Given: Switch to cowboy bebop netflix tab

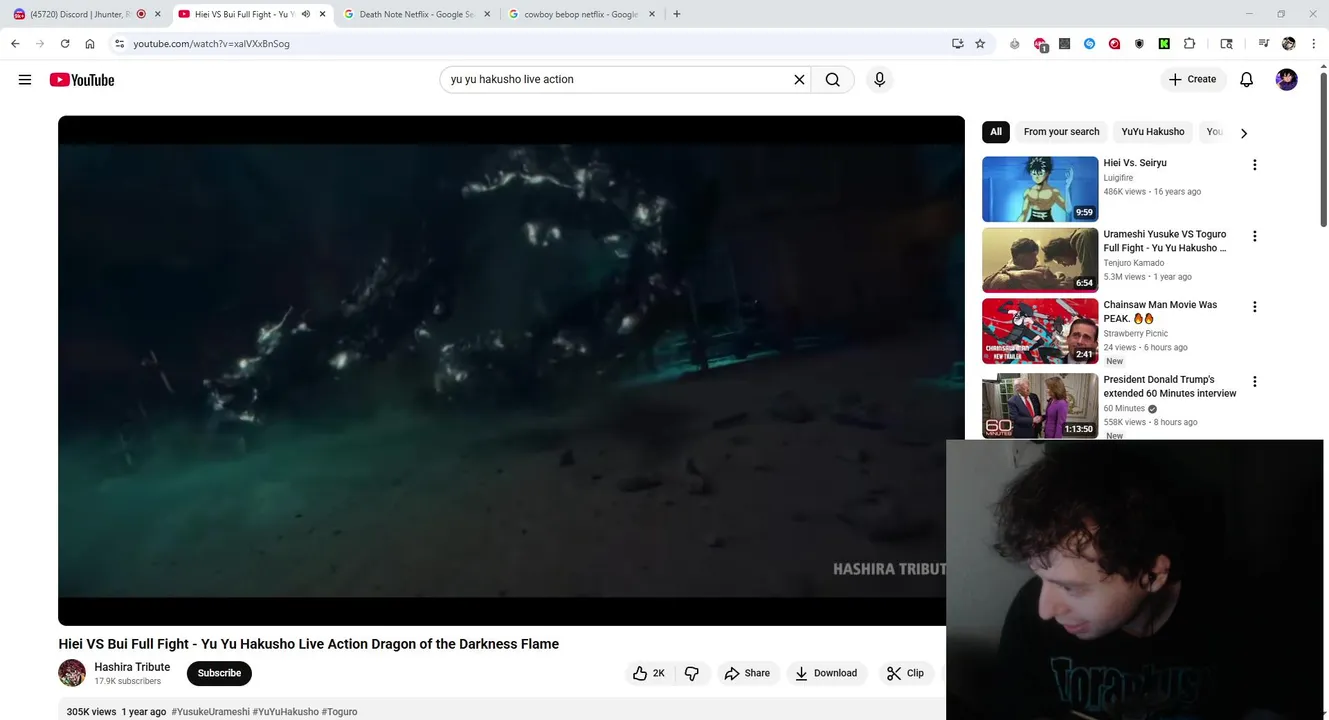Looking at the screenshot, I should coord(580,14).
